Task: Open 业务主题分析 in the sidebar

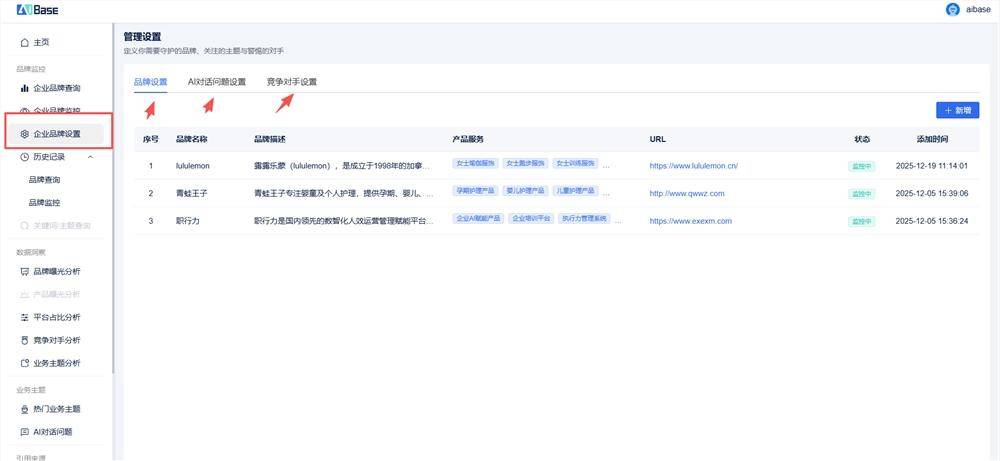Action: (x=50, y=363)
